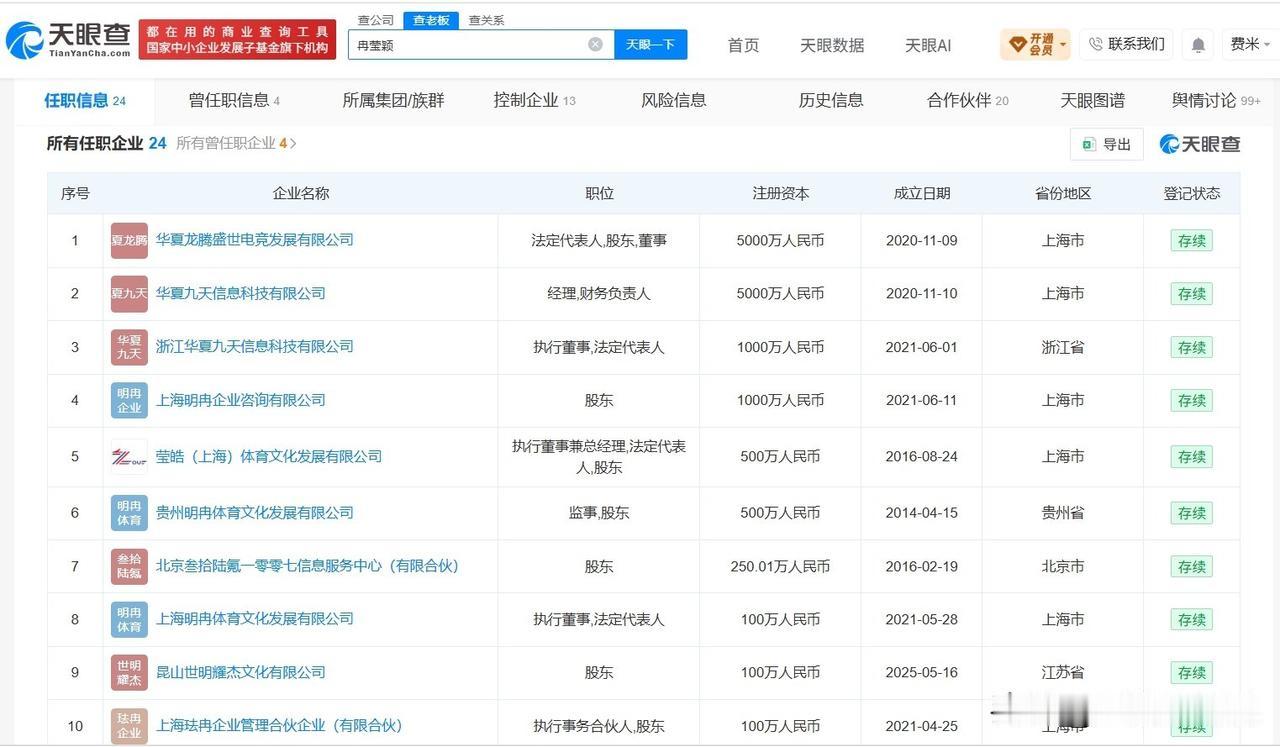Click the phone icon on 联系我们
The image size is (1280, 747).
(1095, 44)
